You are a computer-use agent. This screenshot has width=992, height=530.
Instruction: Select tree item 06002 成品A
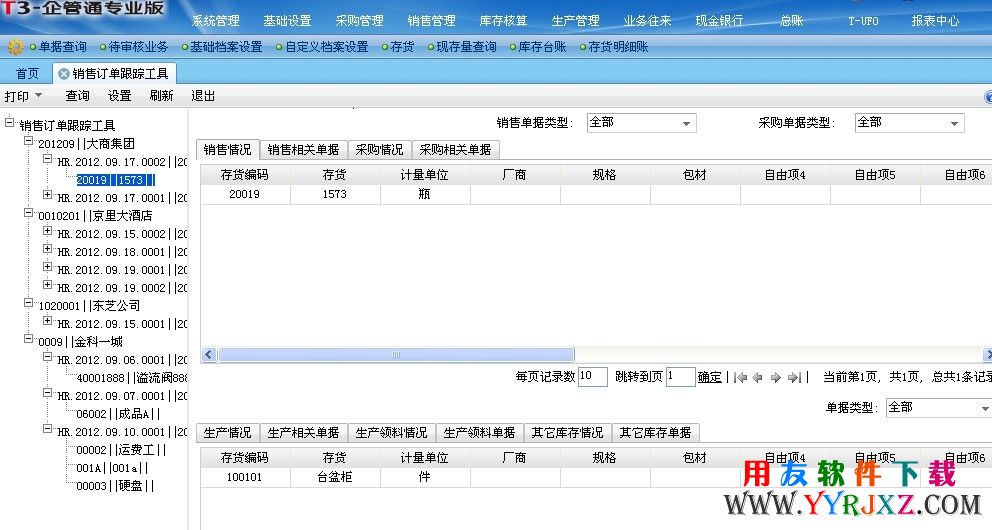tap(118, 414)
